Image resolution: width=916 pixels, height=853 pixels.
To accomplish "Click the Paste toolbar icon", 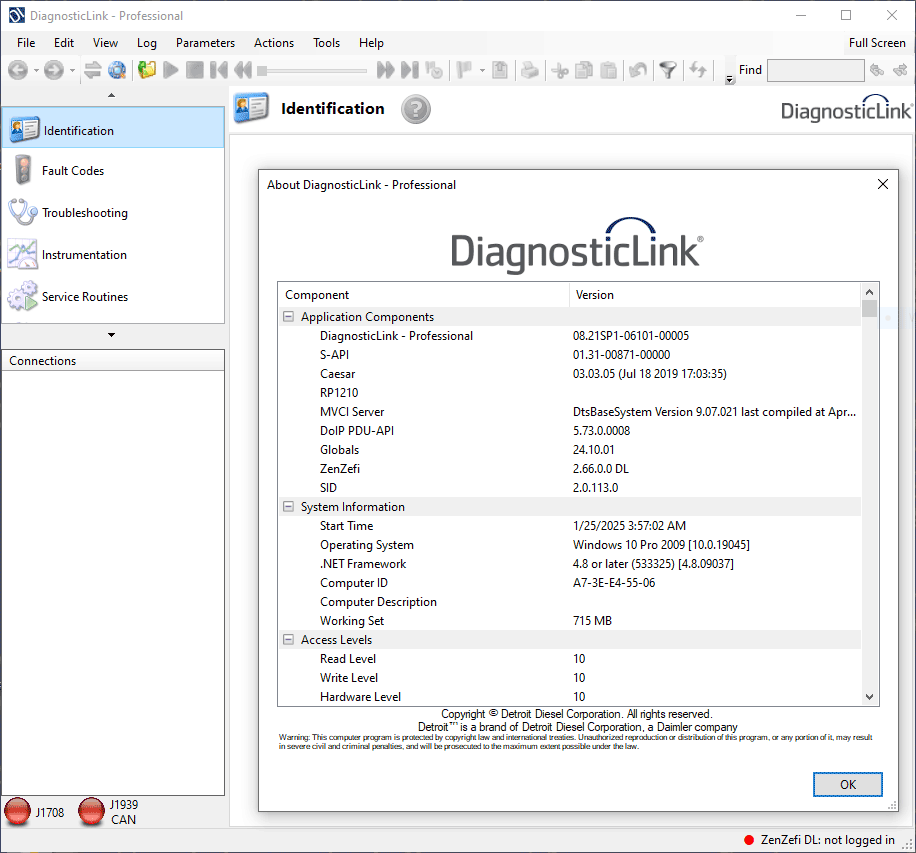I will [609, 70].
